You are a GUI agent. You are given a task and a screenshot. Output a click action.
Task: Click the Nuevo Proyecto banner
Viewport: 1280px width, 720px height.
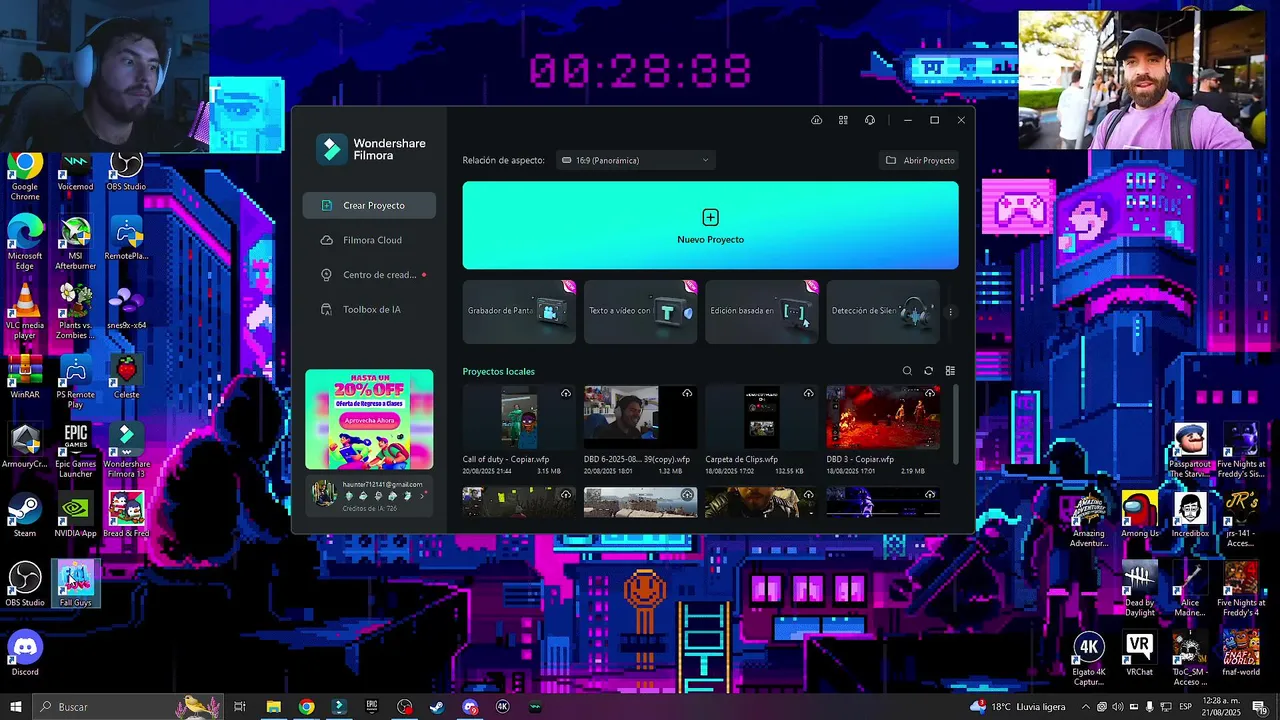click(x=710, y=225)
